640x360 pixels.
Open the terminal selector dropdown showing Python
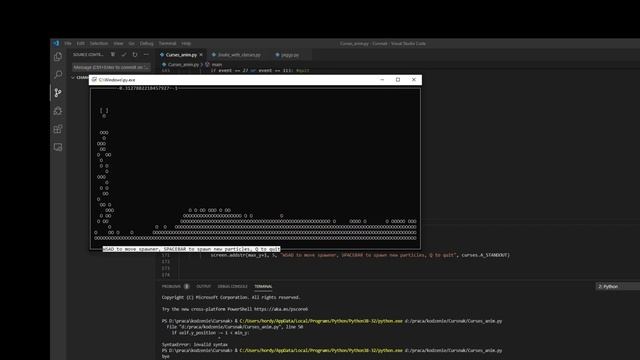pyautogui.click(x=617, y=287)
